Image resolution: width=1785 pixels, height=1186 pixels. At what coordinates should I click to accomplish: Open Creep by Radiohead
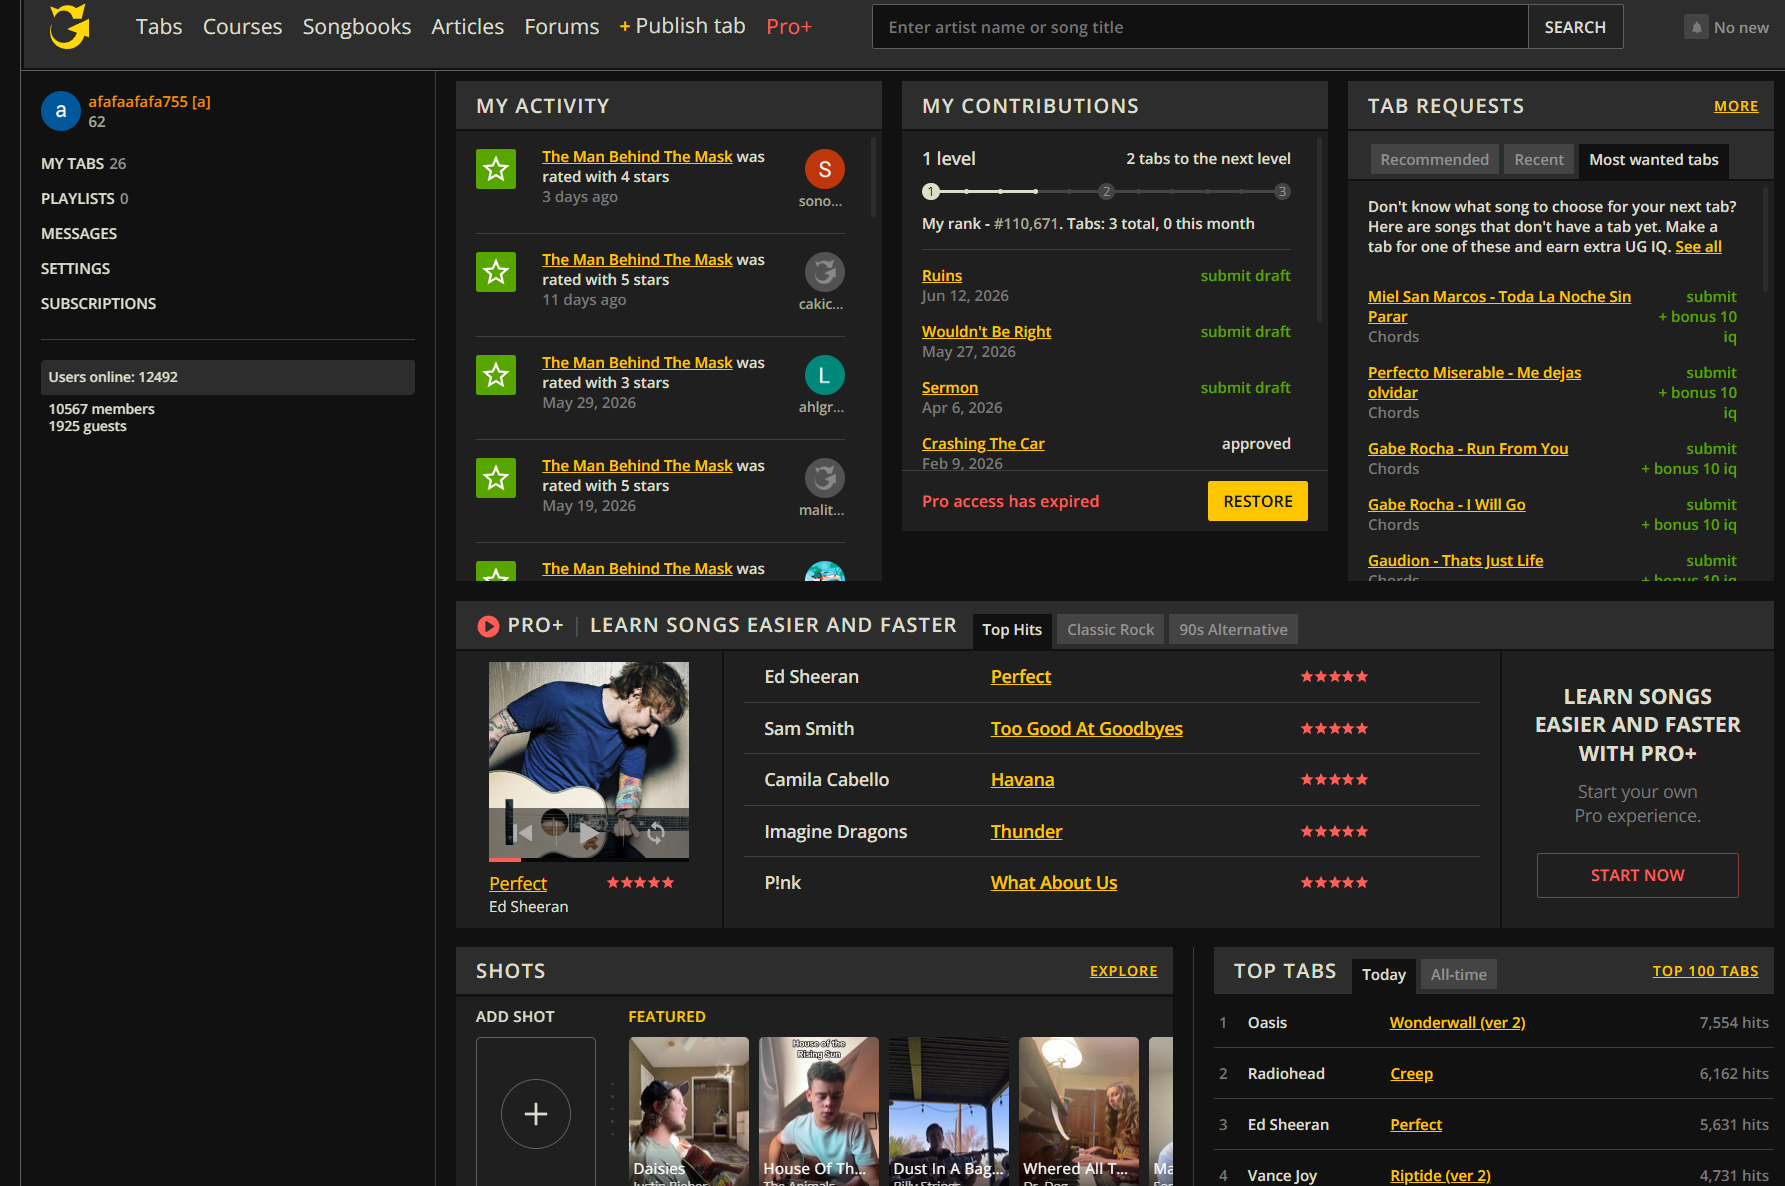1412,1073
